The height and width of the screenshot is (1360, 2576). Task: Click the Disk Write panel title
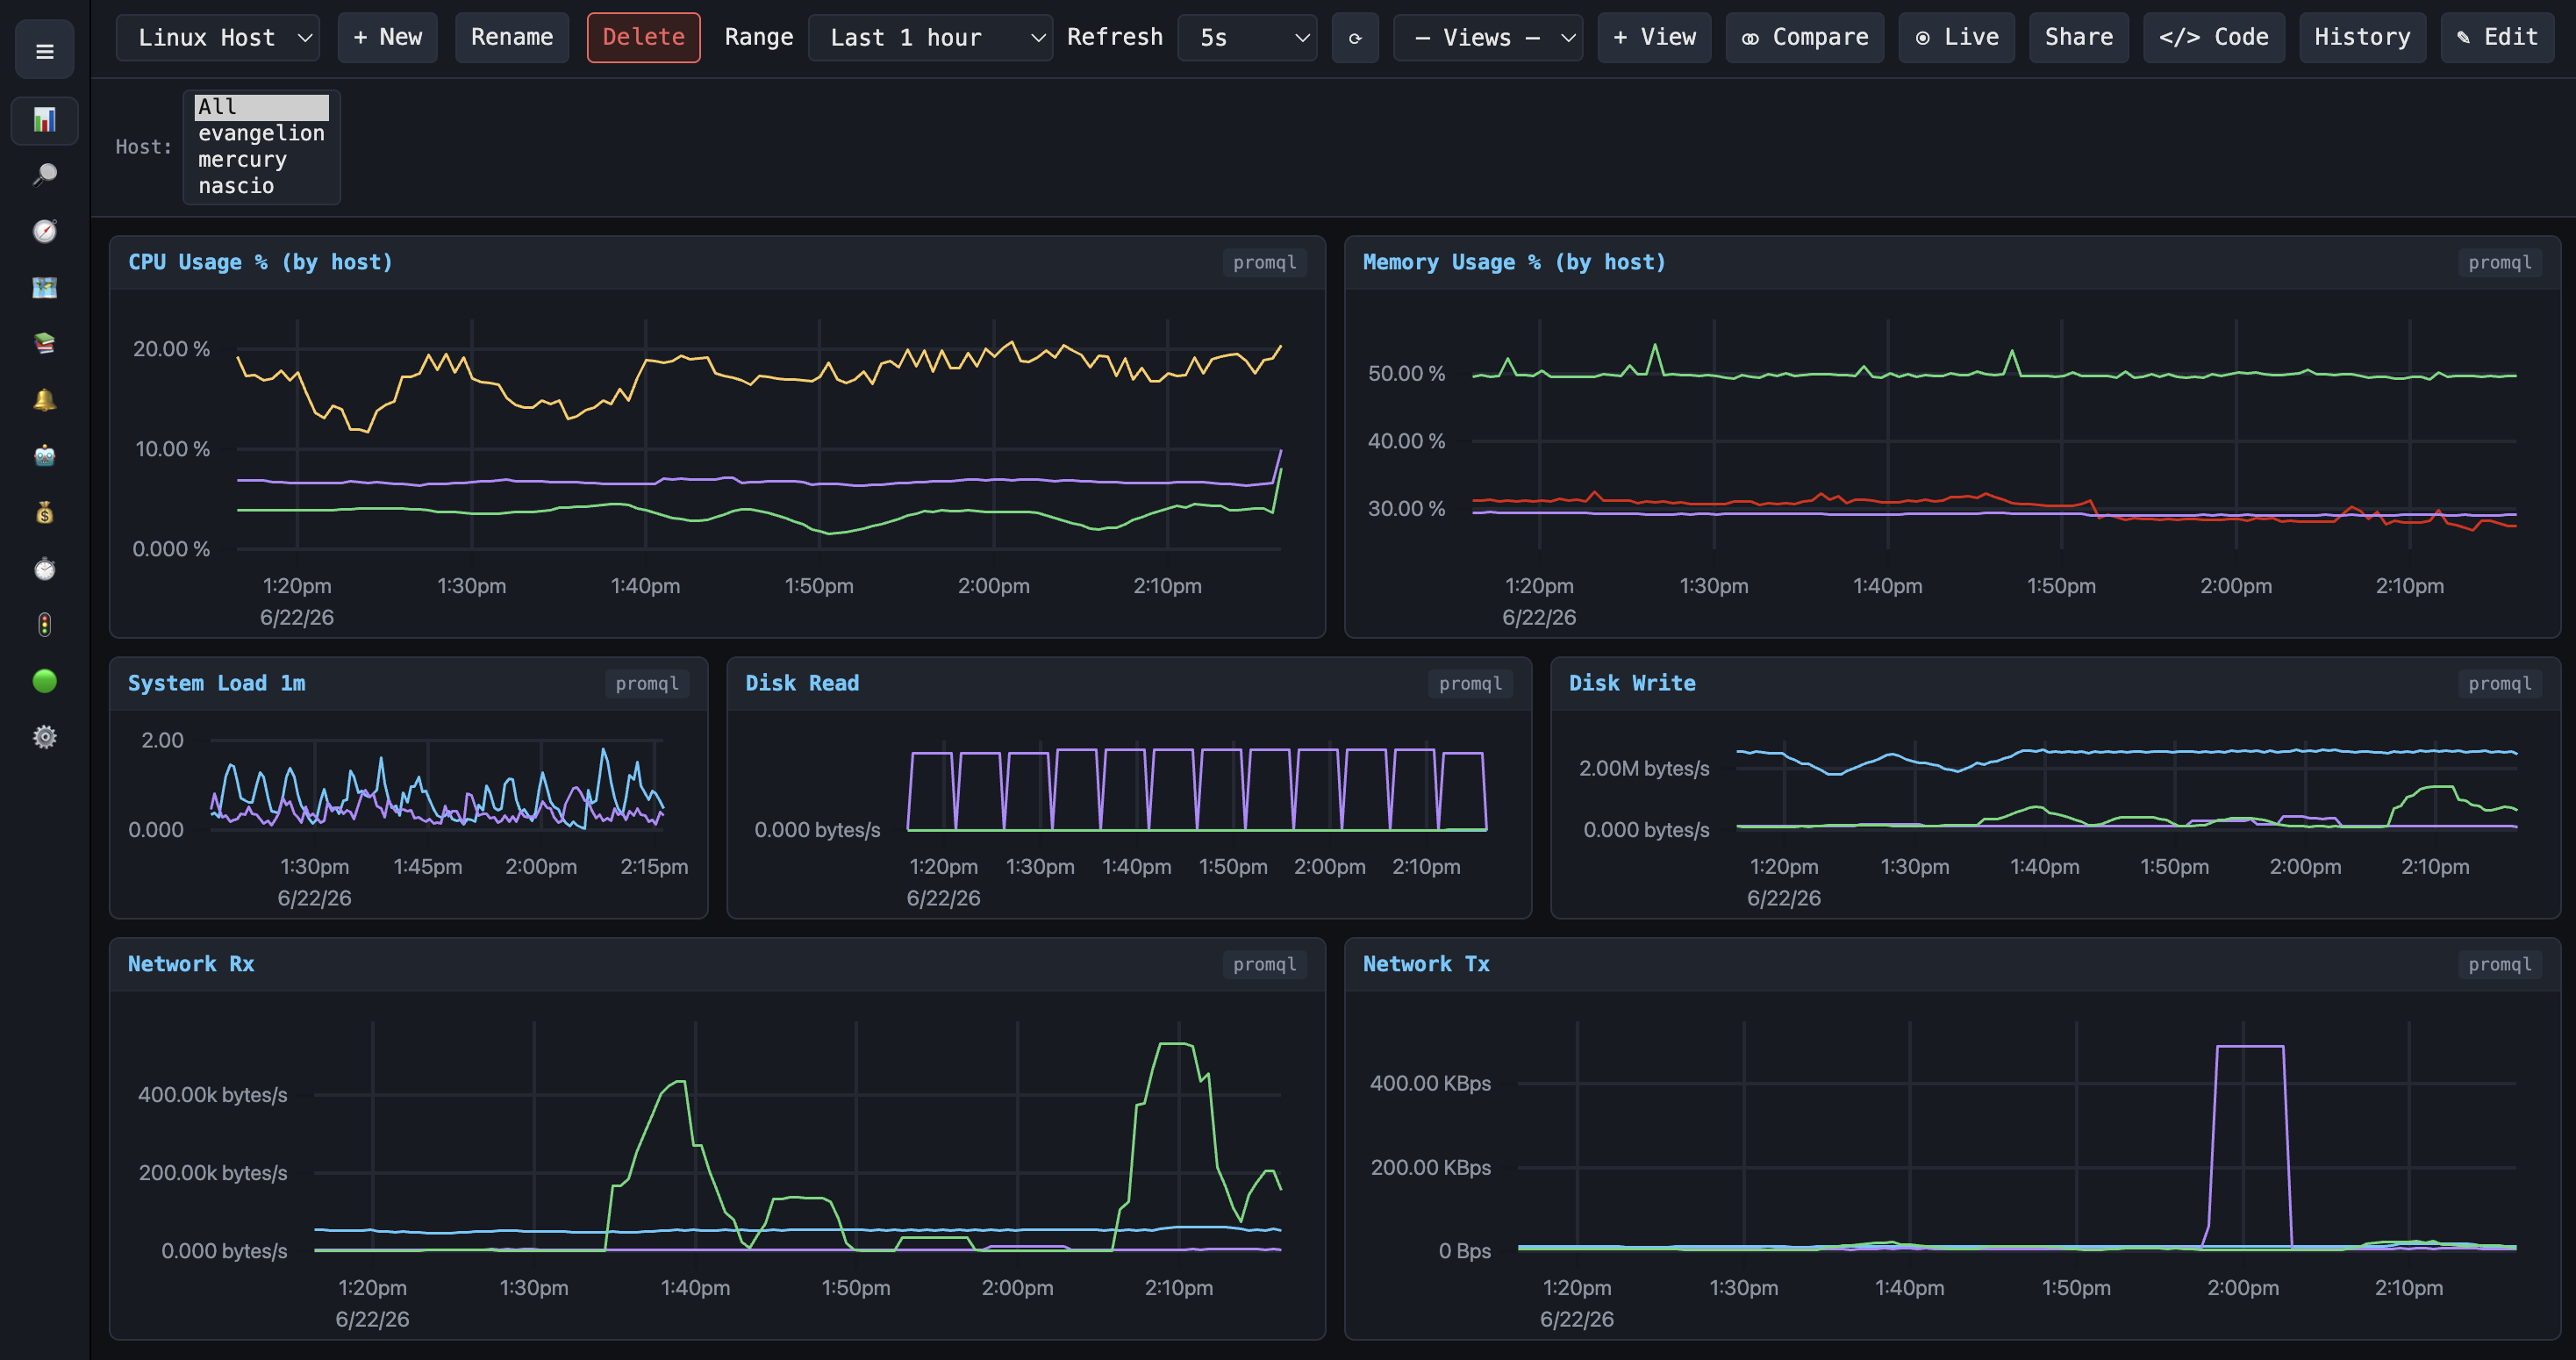[1632, 683]
